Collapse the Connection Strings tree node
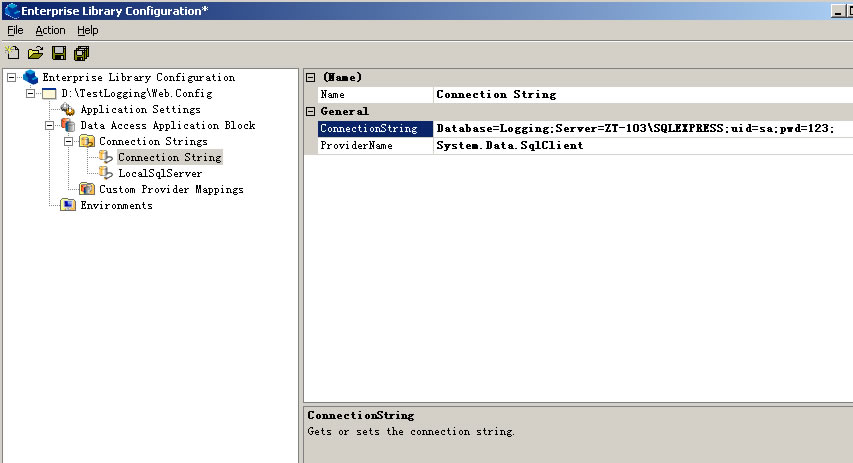Image resolution: width=853 pixels, height=463 pixels. [69, 141]
